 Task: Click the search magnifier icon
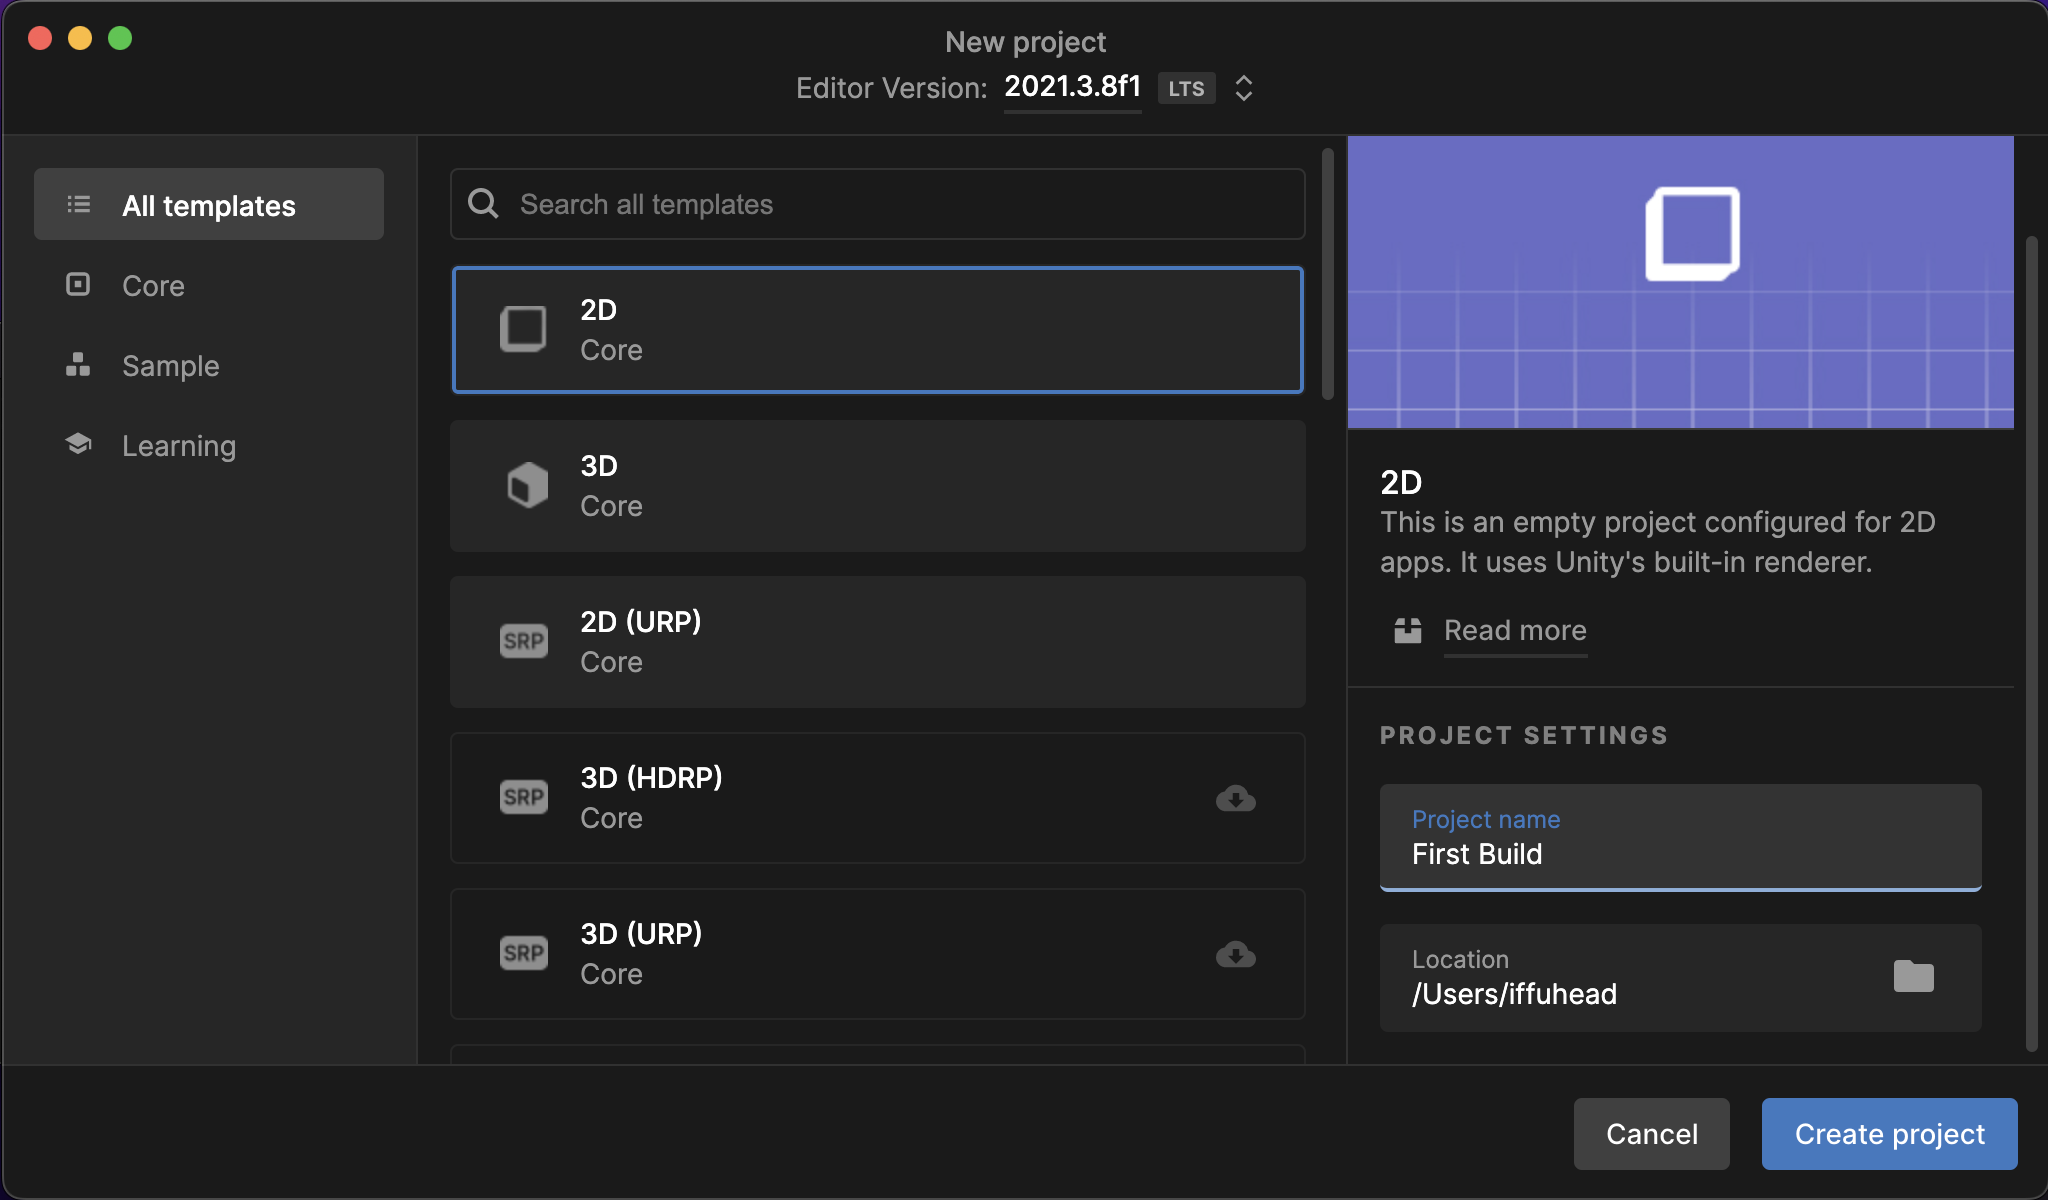(x=484, y=204)
